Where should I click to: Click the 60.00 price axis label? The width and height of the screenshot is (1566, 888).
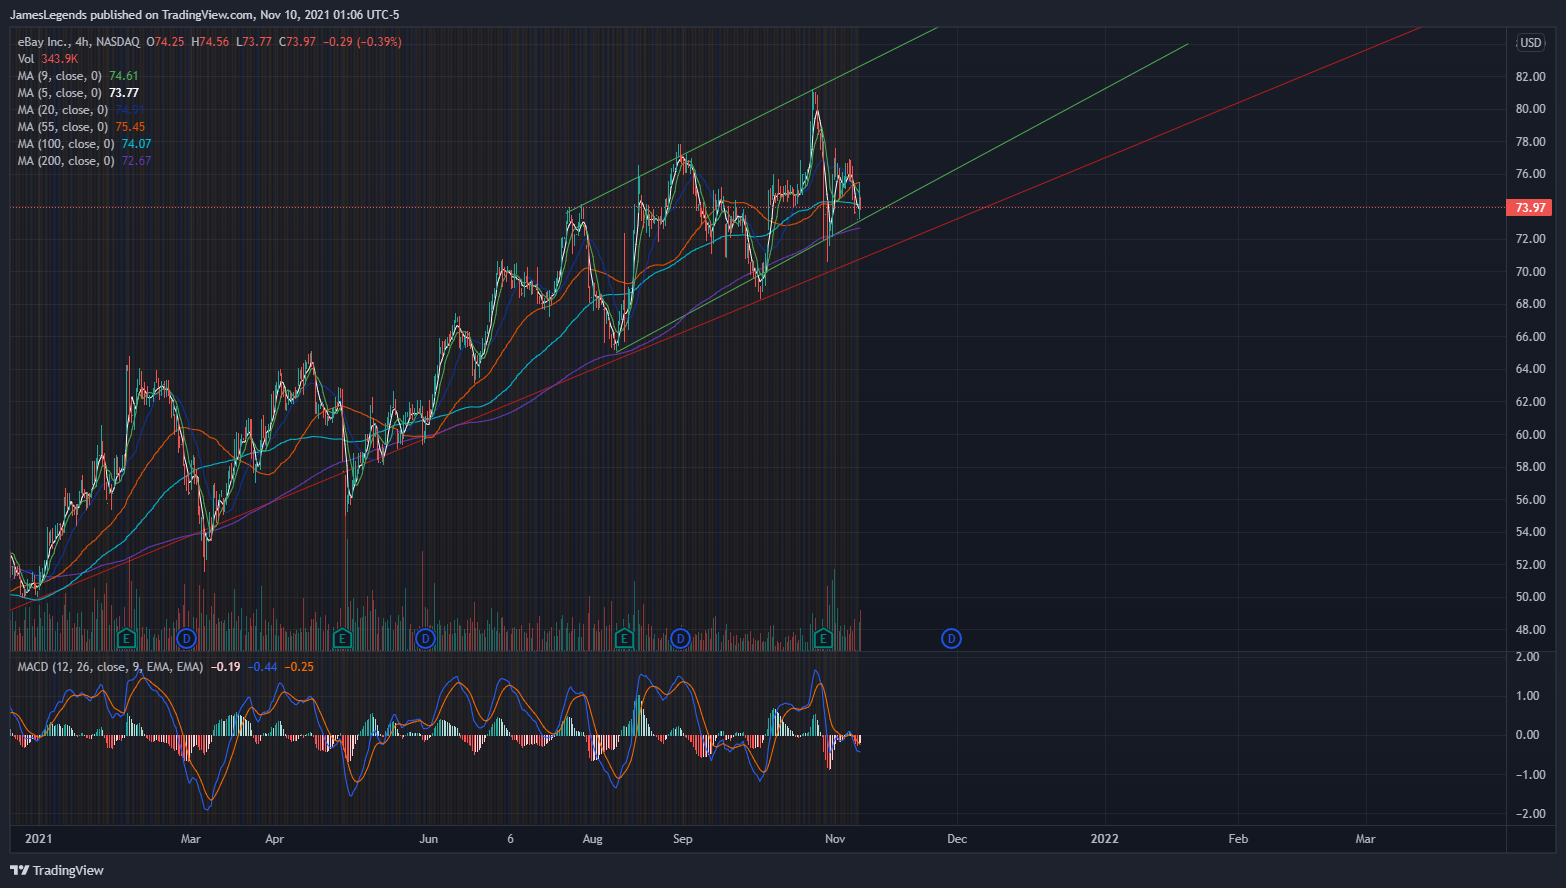[1530, 434]
